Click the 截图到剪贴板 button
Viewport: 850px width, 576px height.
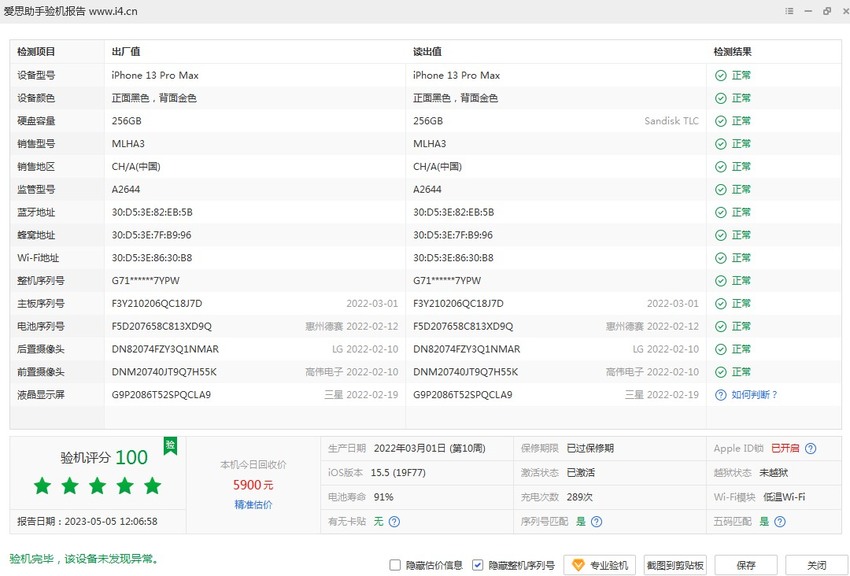(x=675, y=565)
